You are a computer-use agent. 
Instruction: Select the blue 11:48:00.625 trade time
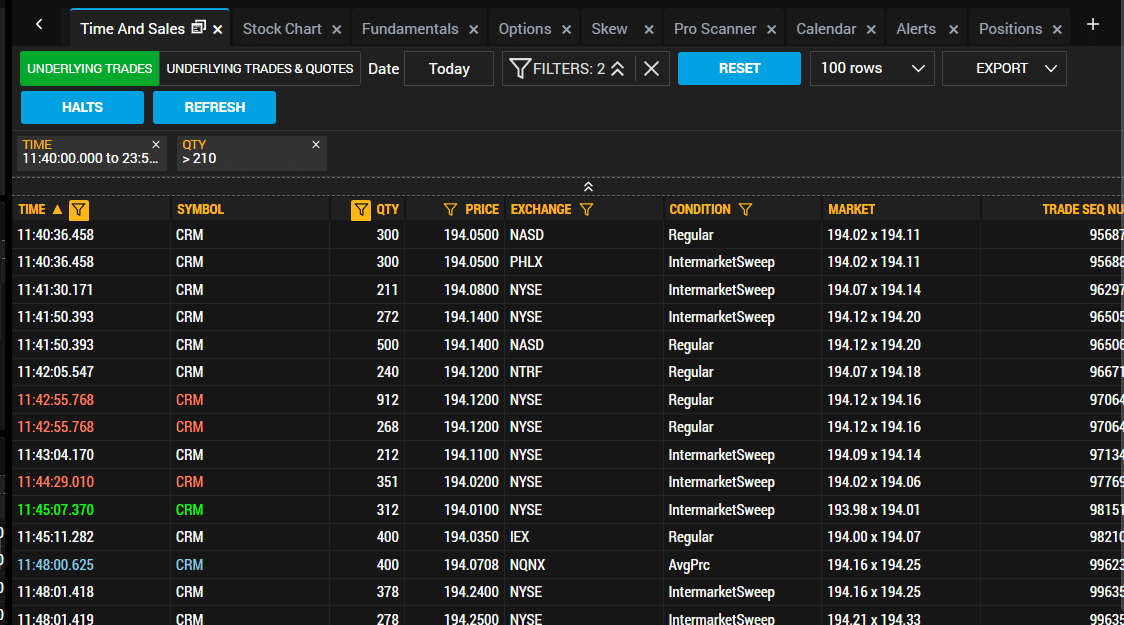(x=55, y=565)
